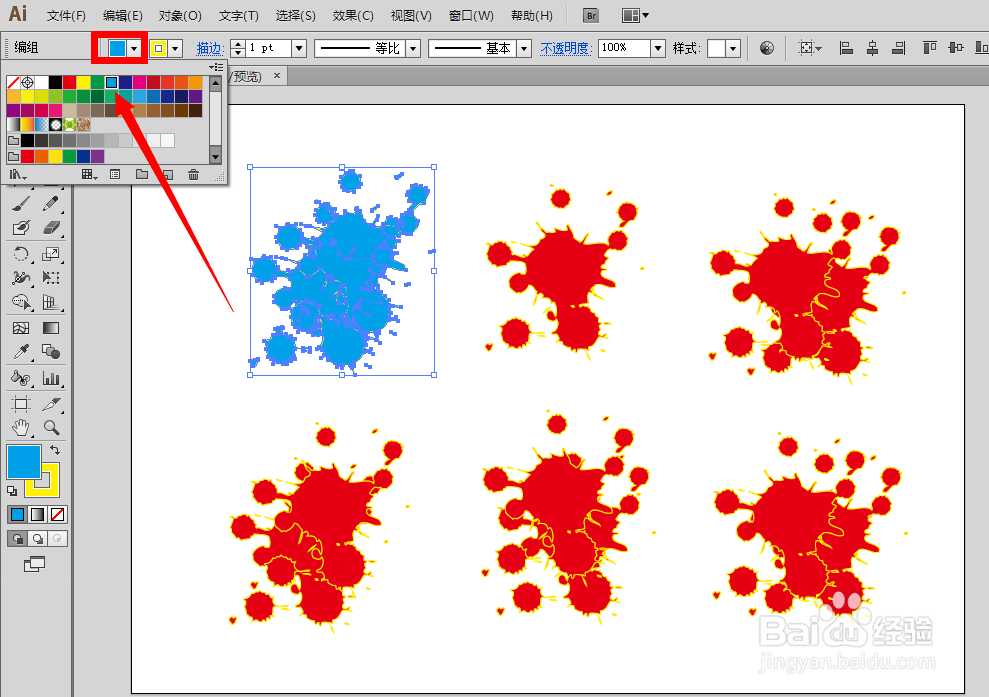Open swatch options list icon

click(x=115, y=175)
